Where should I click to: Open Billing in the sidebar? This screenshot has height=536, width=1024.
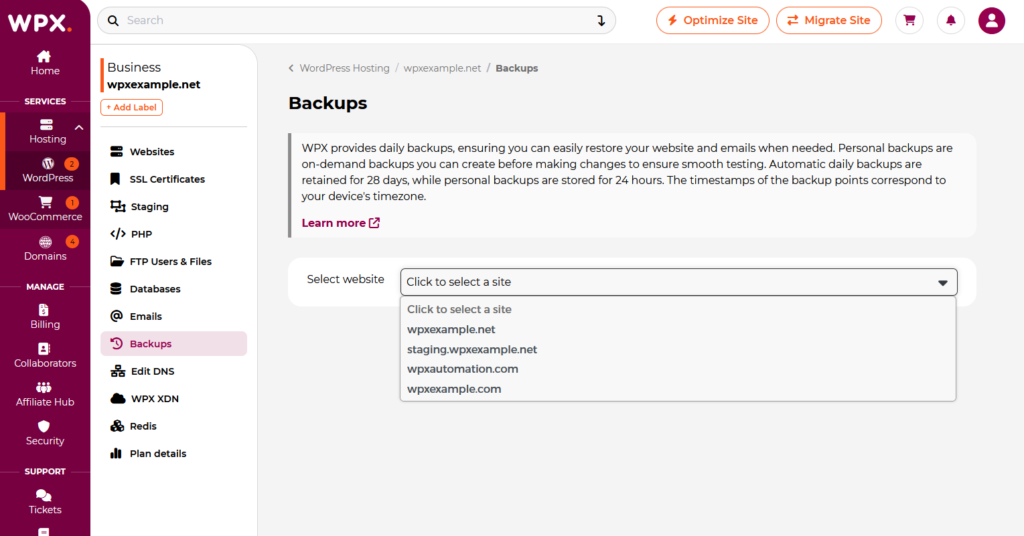pyautogui.click(x=44, y=317)
